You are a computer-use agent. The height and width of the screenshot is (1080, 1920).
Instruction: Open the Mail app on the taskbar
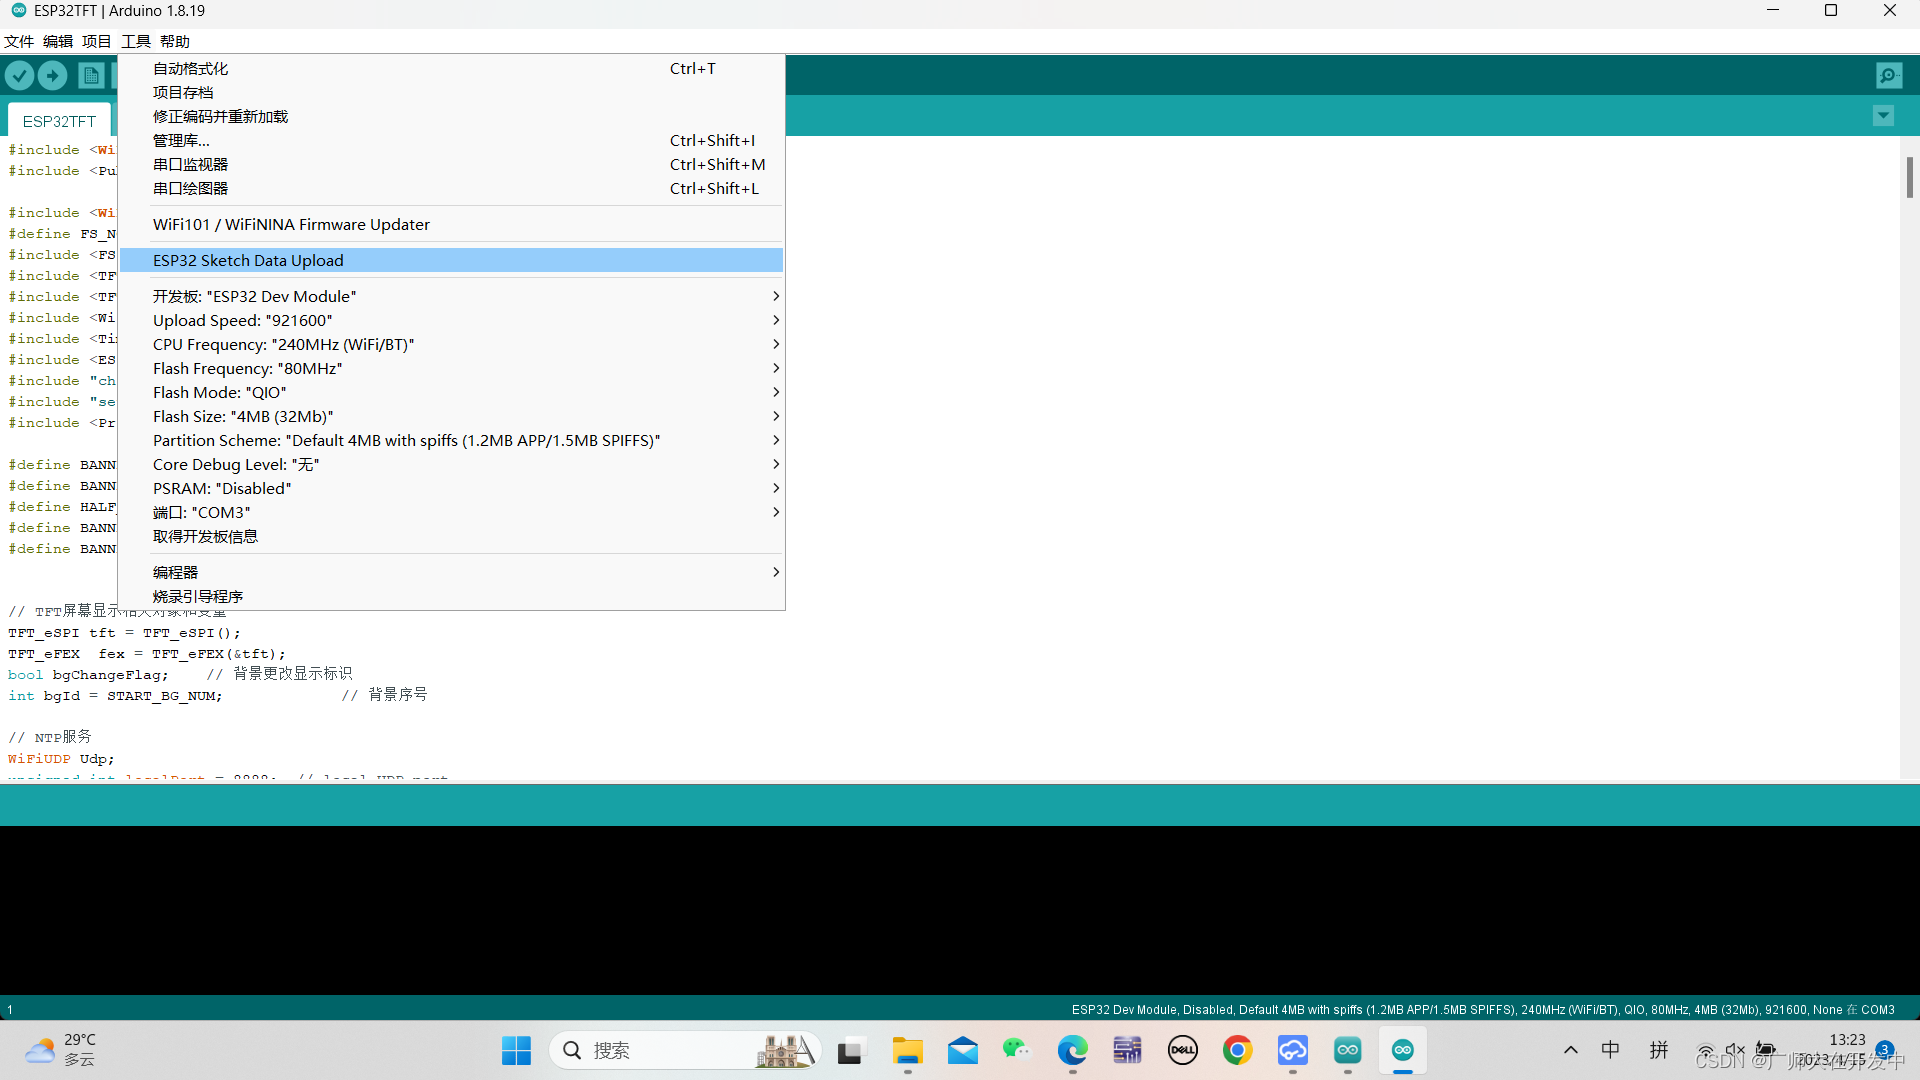click(x=963, y=1050)
